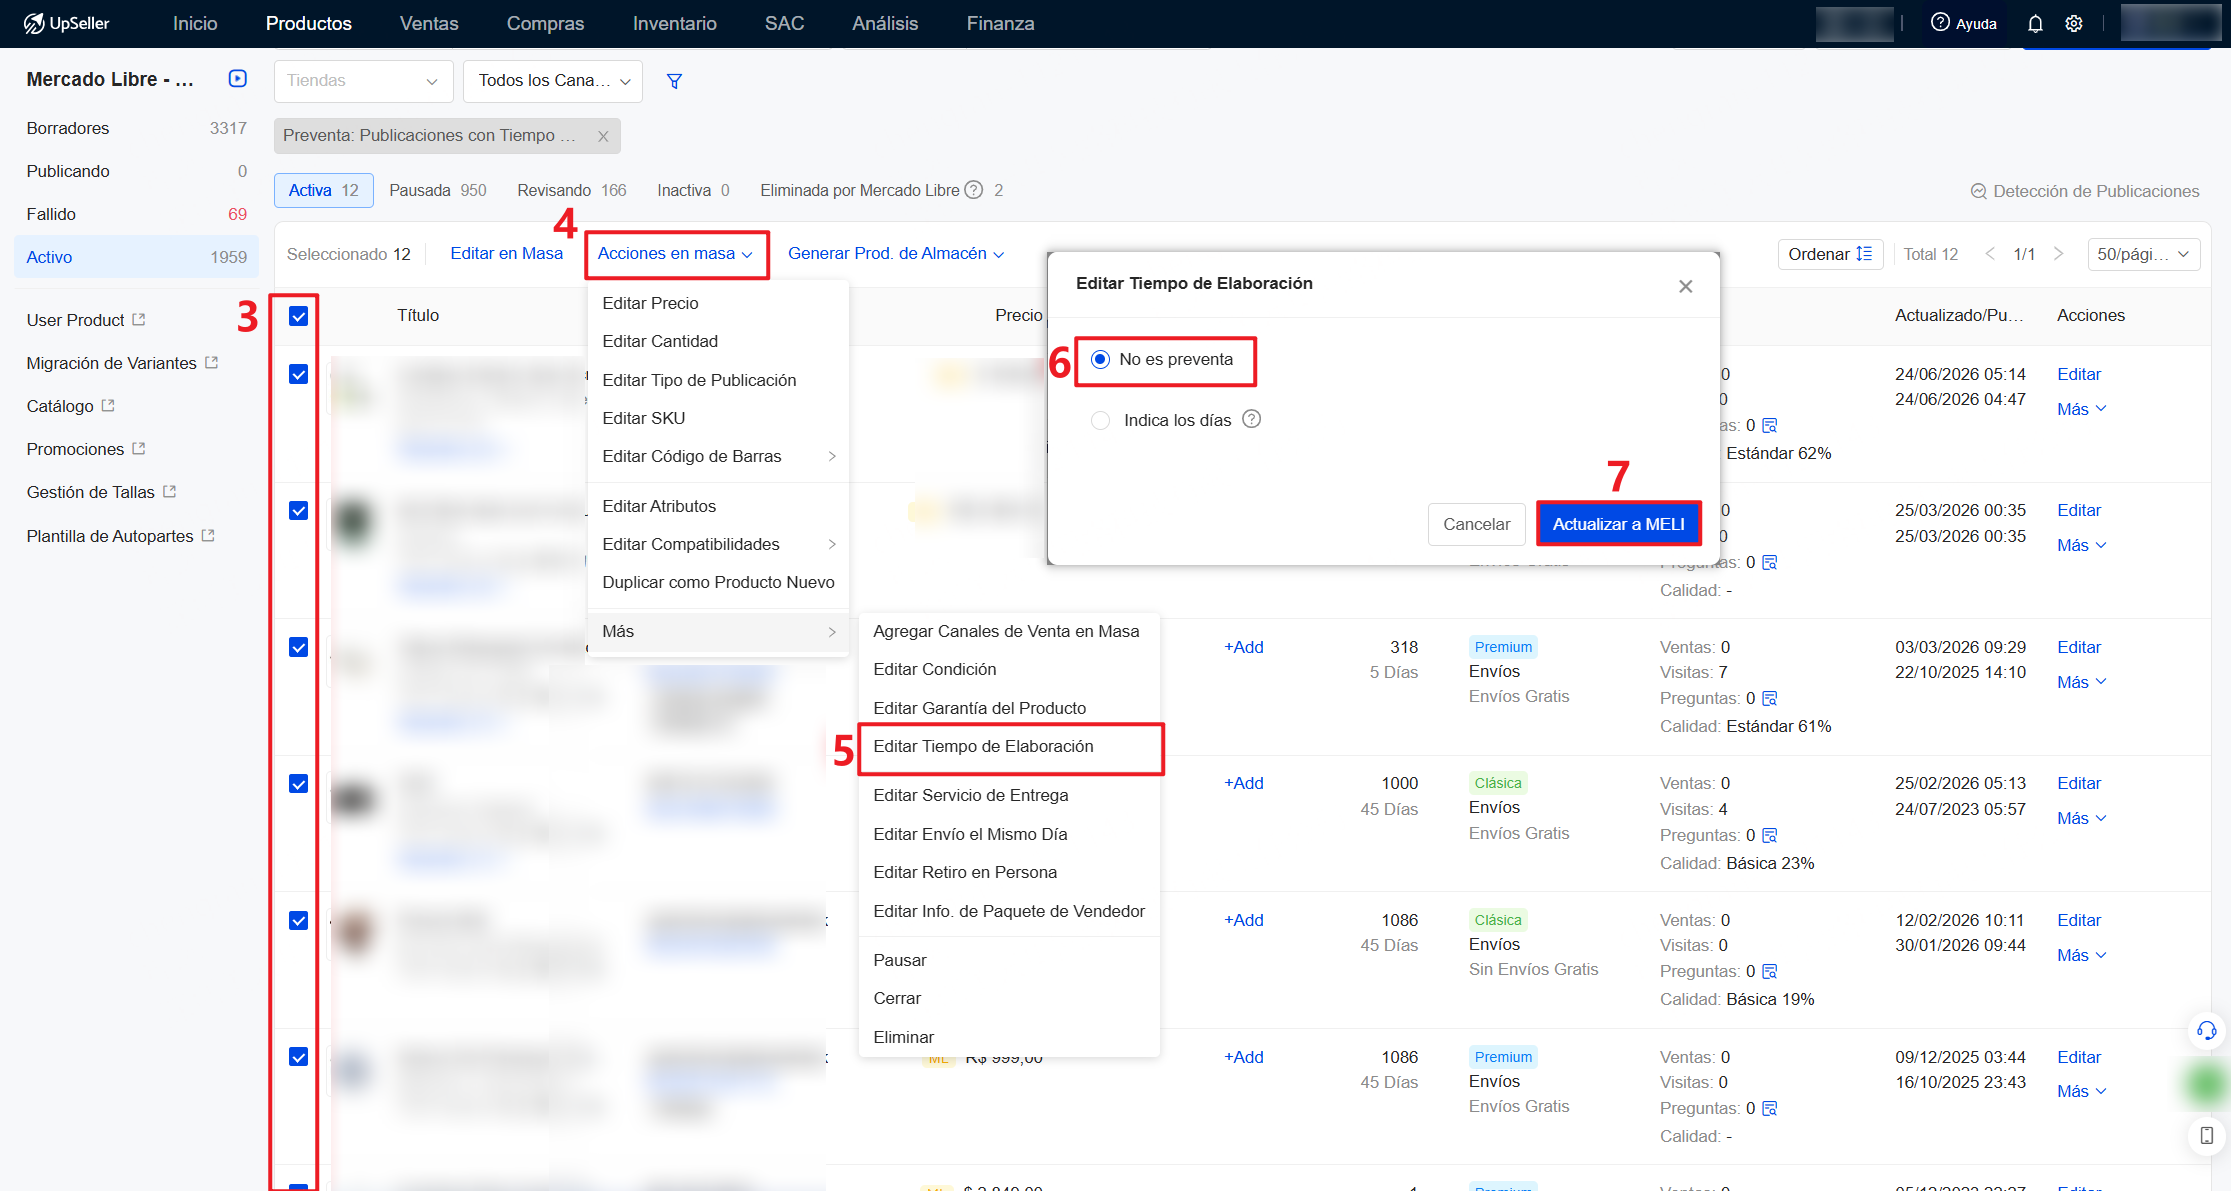This screenshot has height=1191, width=2231.
Task: Click the Preguntas icon in the Estándar 62% row
Action: [x=1770, y=426]
